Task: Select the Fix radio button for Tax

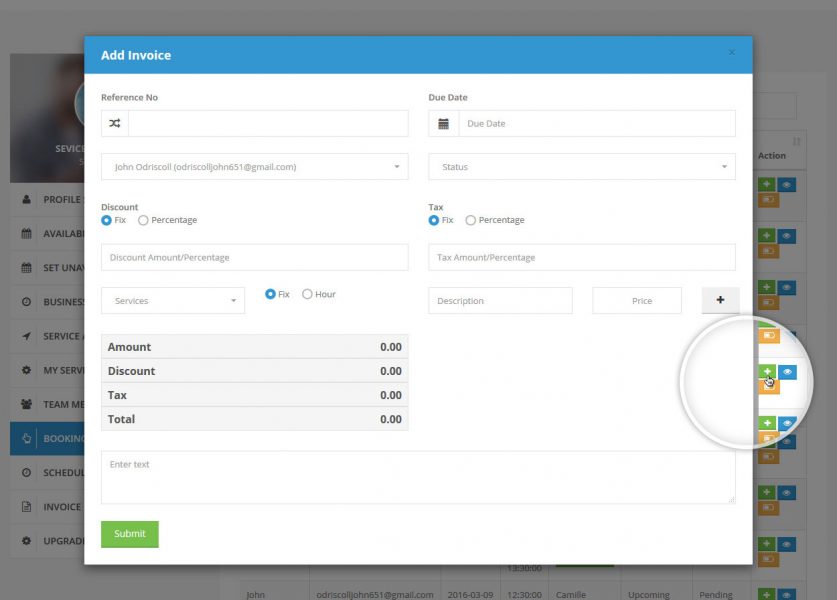Action: point(434,220)
